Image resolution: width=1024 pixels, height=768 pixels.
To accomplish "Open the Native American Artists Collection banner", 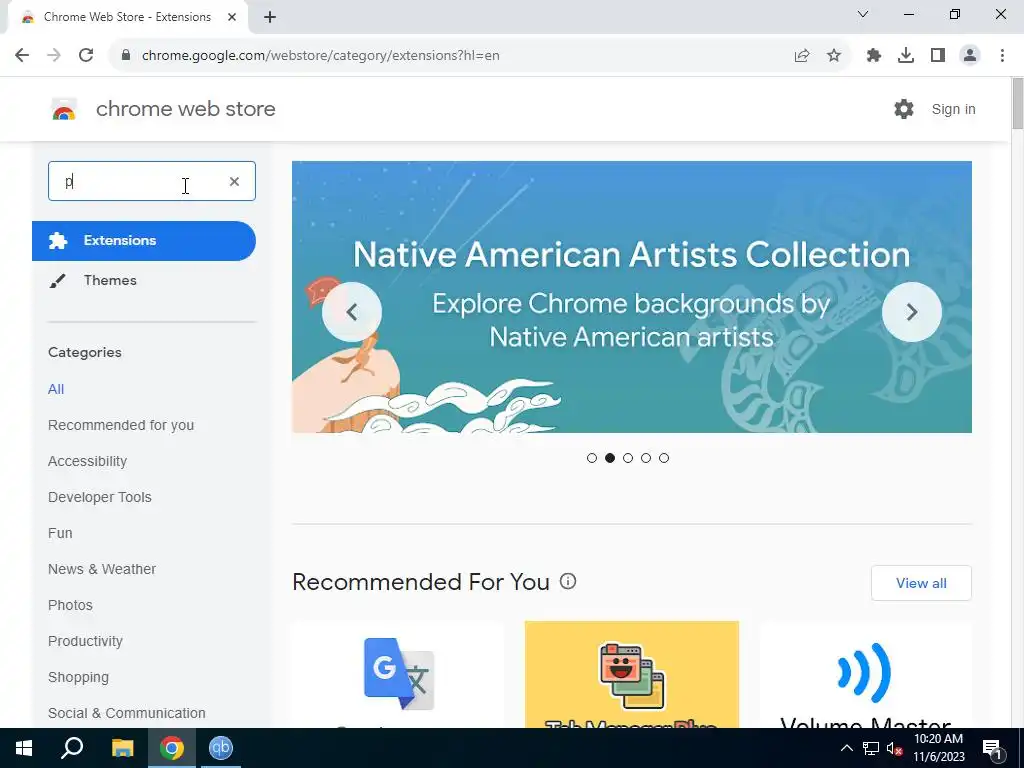I will pyautogui.click(x=632, y=297).
